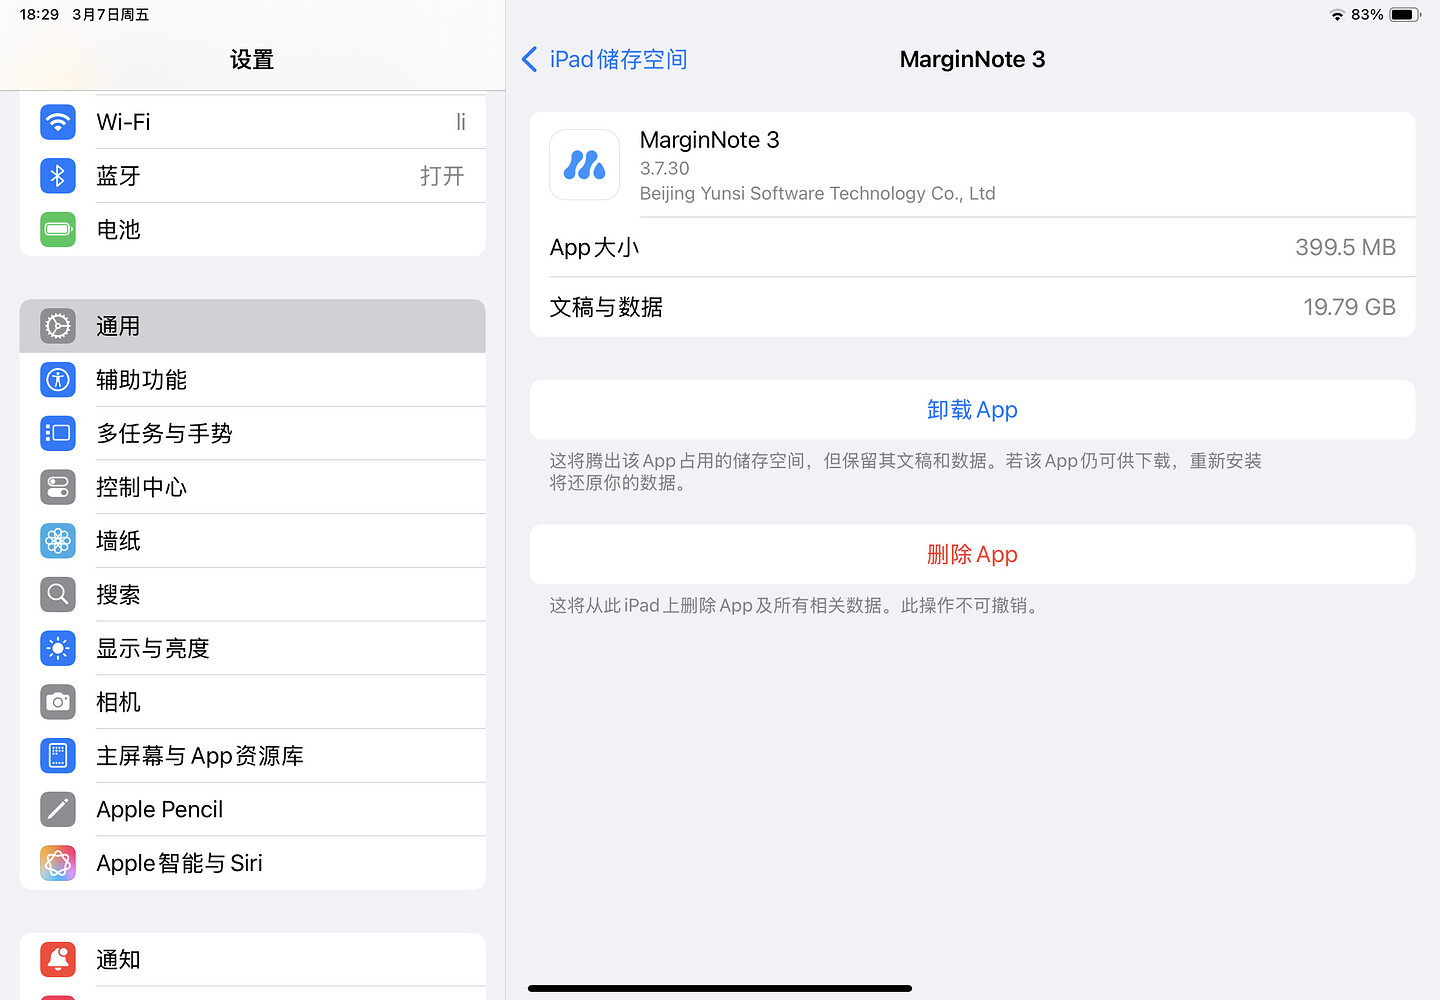Open the 蓝牙 settings row

point(252,176)
